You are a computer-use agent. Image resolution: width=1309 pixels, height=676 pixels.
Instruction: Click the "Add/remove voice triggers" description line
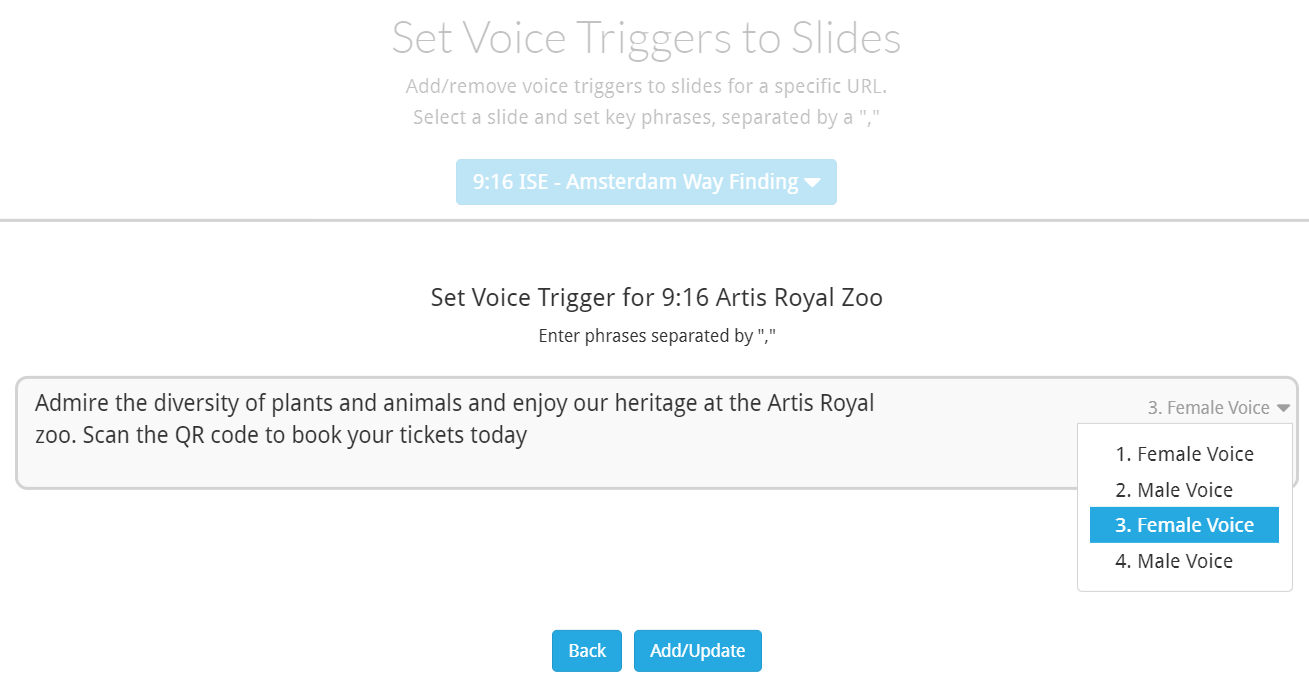coord(646,86)
